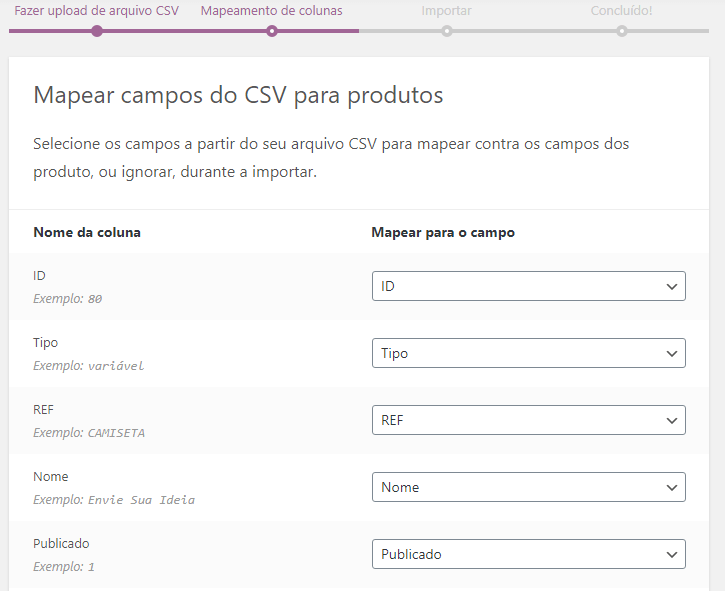Click the Mapear para o campo header

coord(443,232)
